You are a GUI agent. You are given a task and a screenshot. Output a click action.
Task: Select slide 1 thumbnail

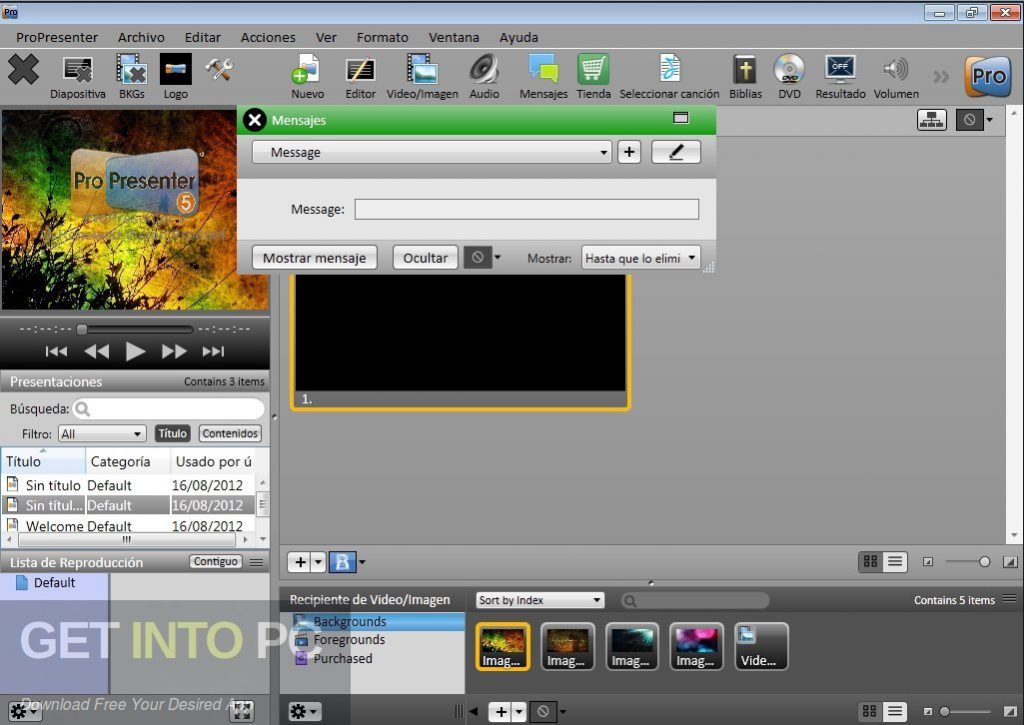460,342
